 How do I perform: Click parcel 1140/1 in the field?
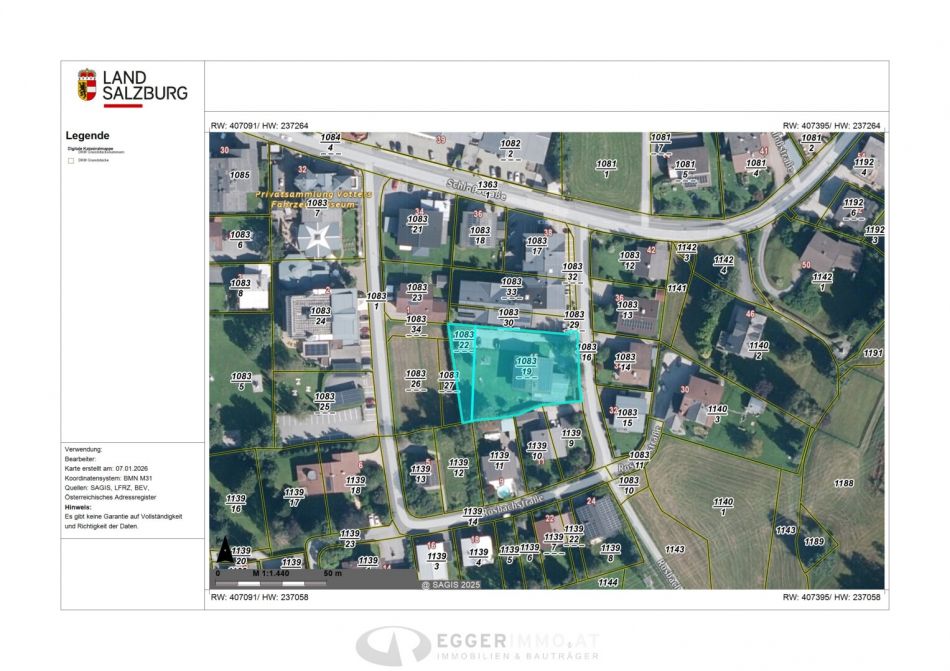coord(724,506)
